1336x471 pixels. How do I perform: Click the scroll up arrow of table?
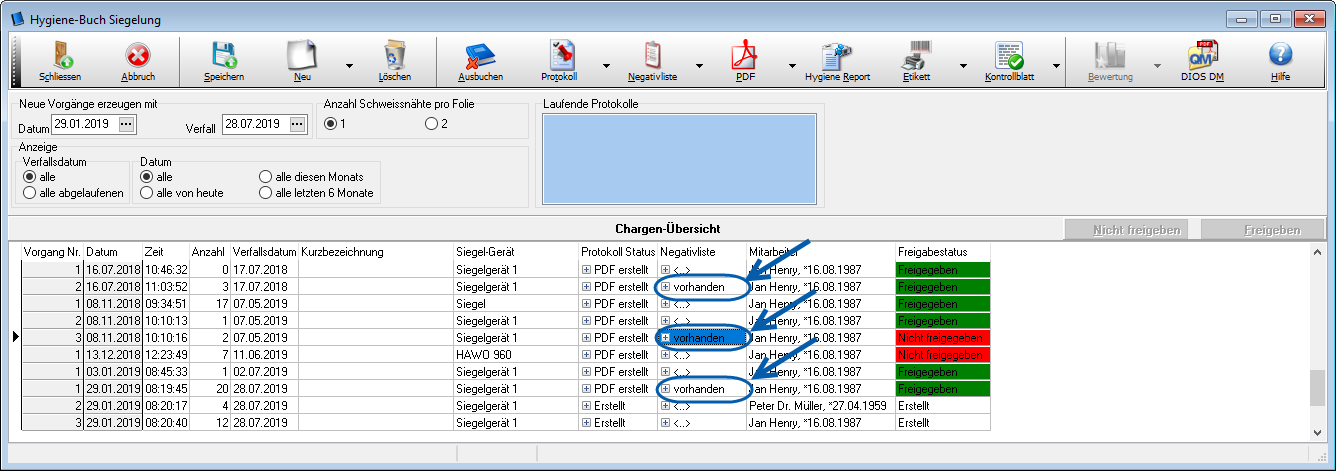1318,251
